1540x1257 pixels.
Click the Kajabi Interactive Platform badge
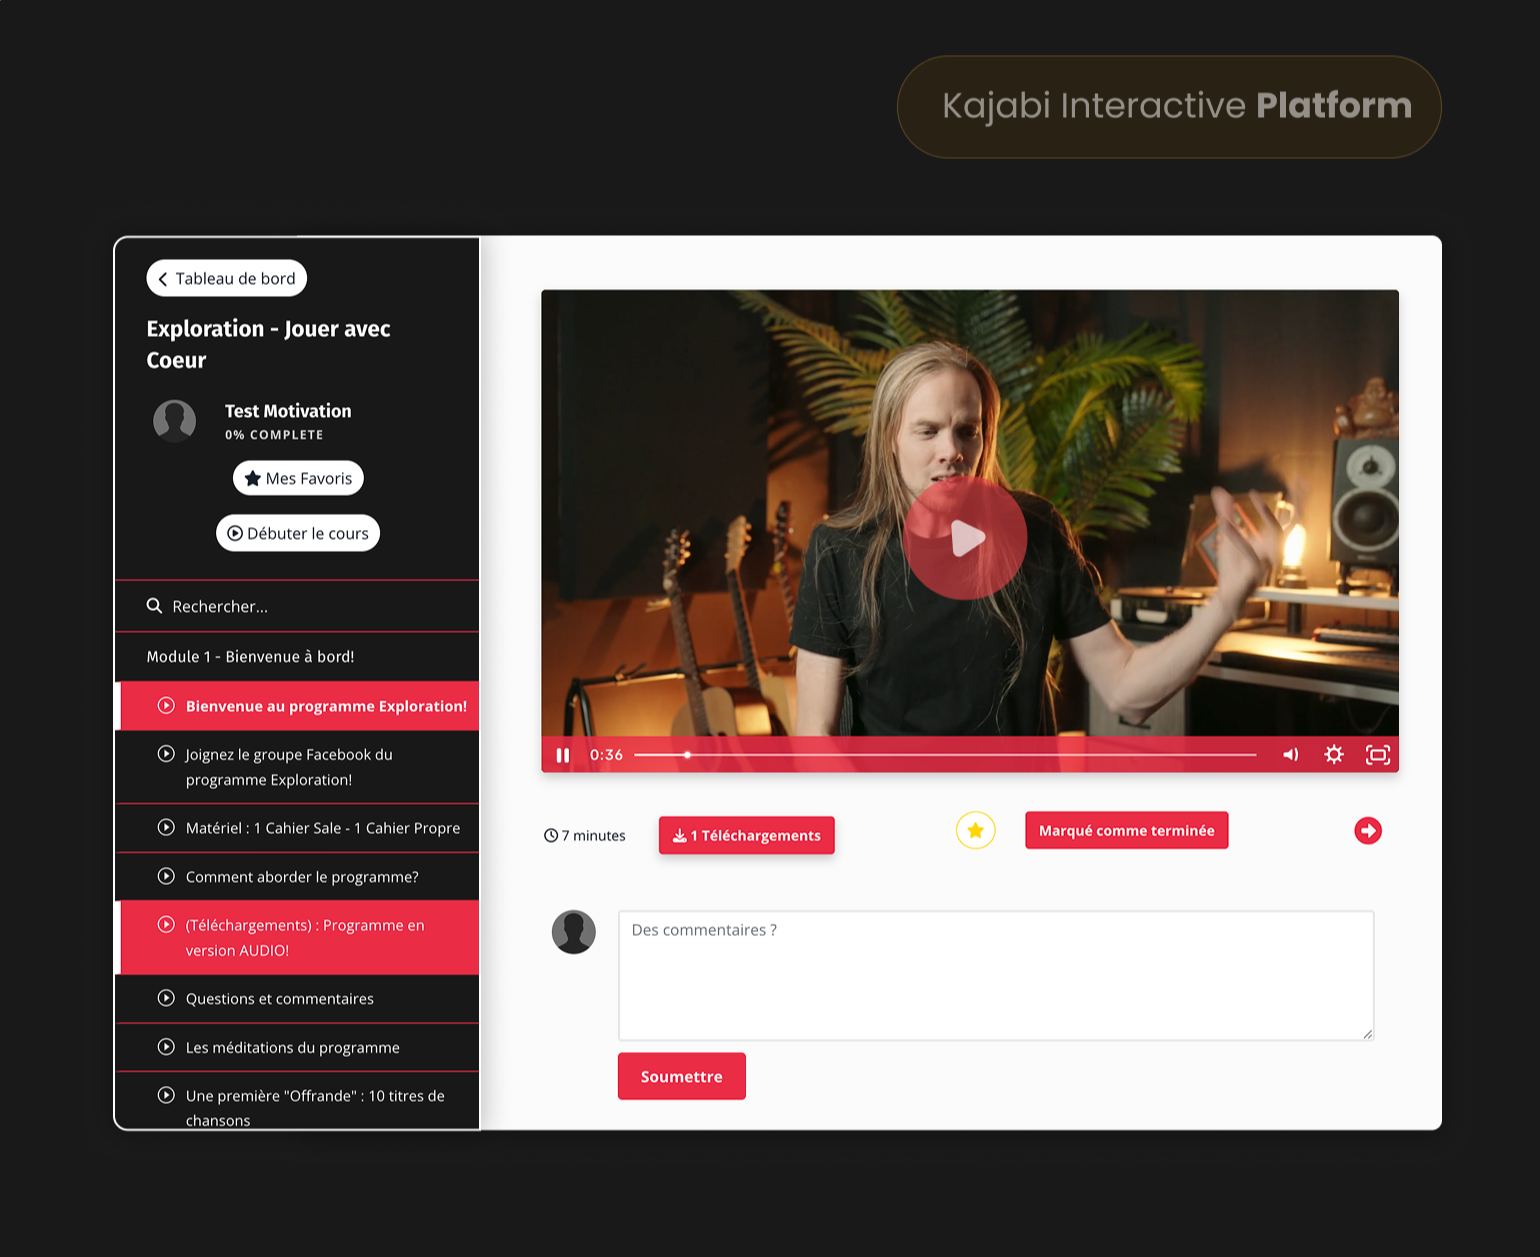tap(1169, 107)
